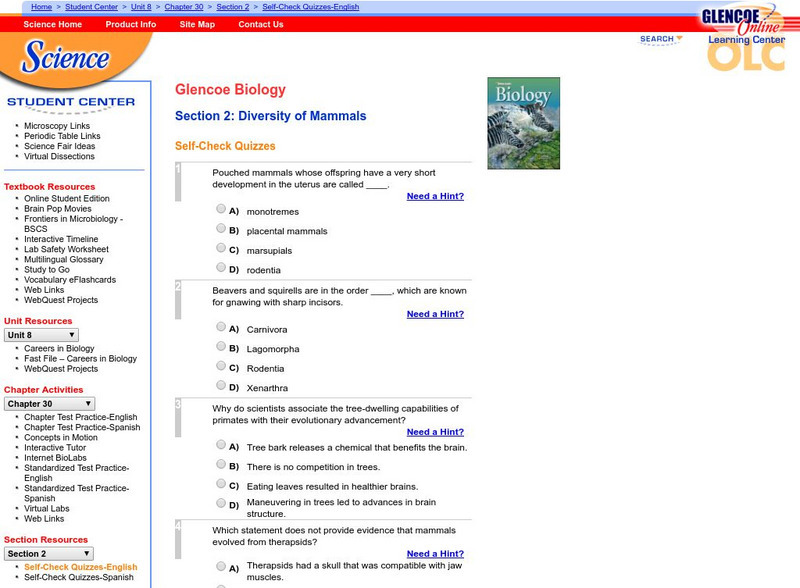800x588 pixels.
Task: Click Need a Hint for question 1
Action: 435,196
